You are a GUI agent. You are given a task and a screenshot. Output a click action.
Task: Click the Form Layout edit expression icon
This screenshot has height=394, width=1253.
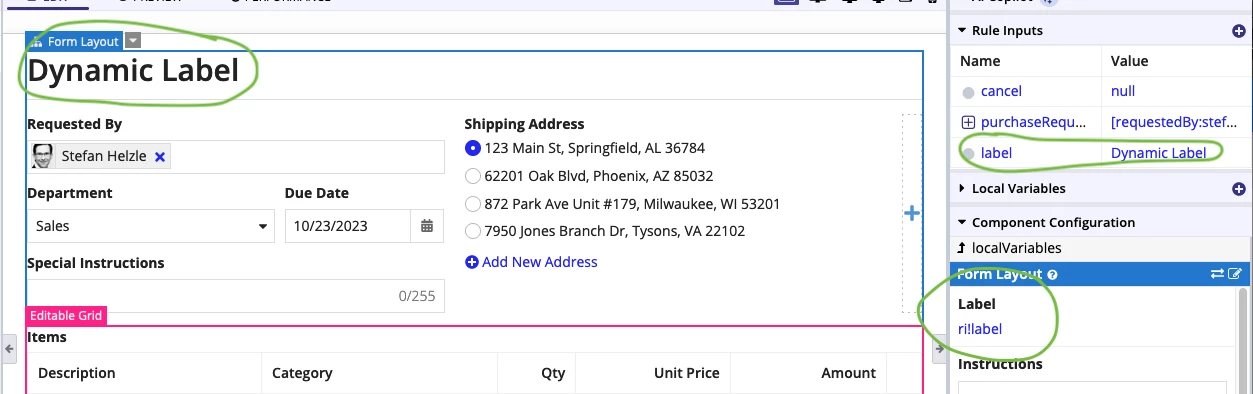coord(1235,274)
